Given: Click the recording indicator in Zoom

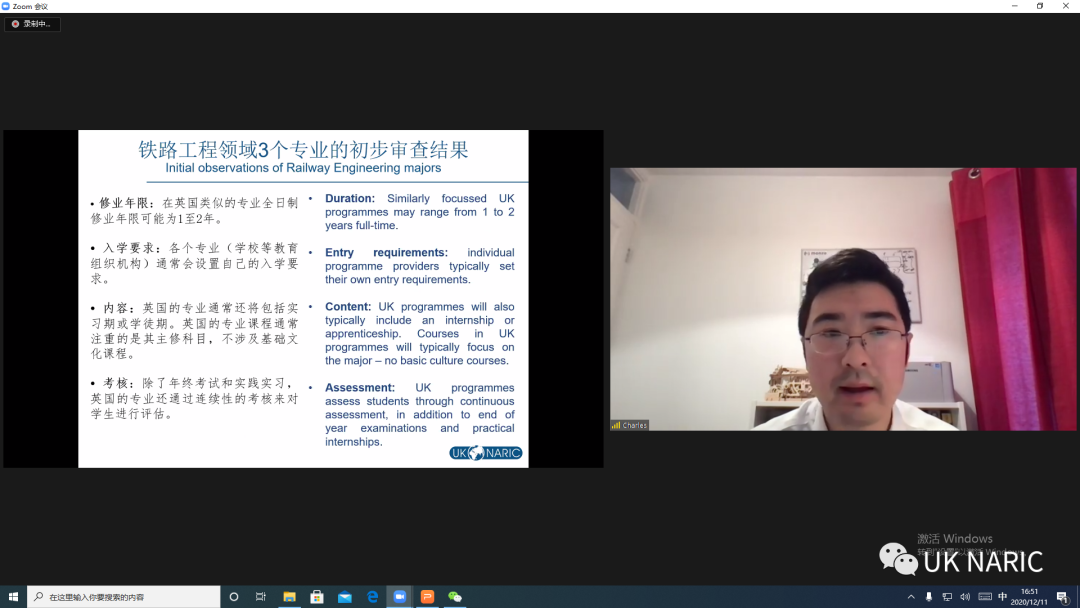Looking at the screenshot, I should coord(32,24).
